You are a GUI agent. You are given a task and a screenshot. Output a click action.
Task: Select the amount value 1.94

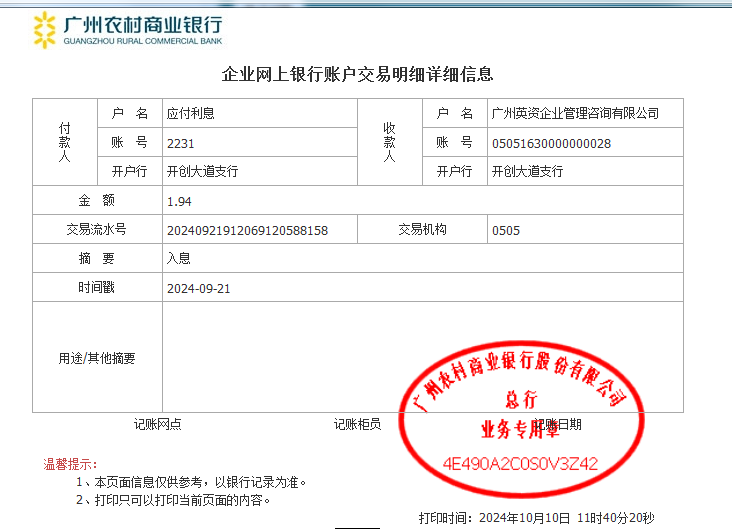pos(179,202)
